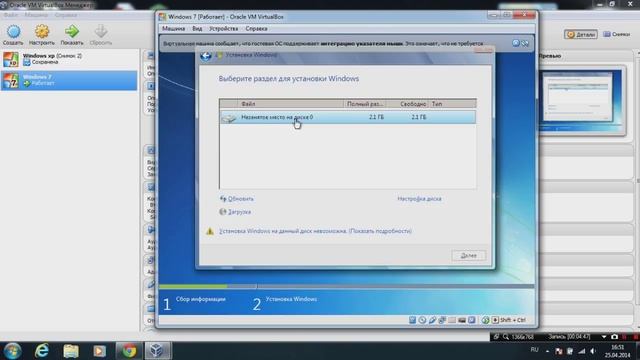640x360 pixels.
Task: Click the network signal icon in the tray
Action: [582, 351]
